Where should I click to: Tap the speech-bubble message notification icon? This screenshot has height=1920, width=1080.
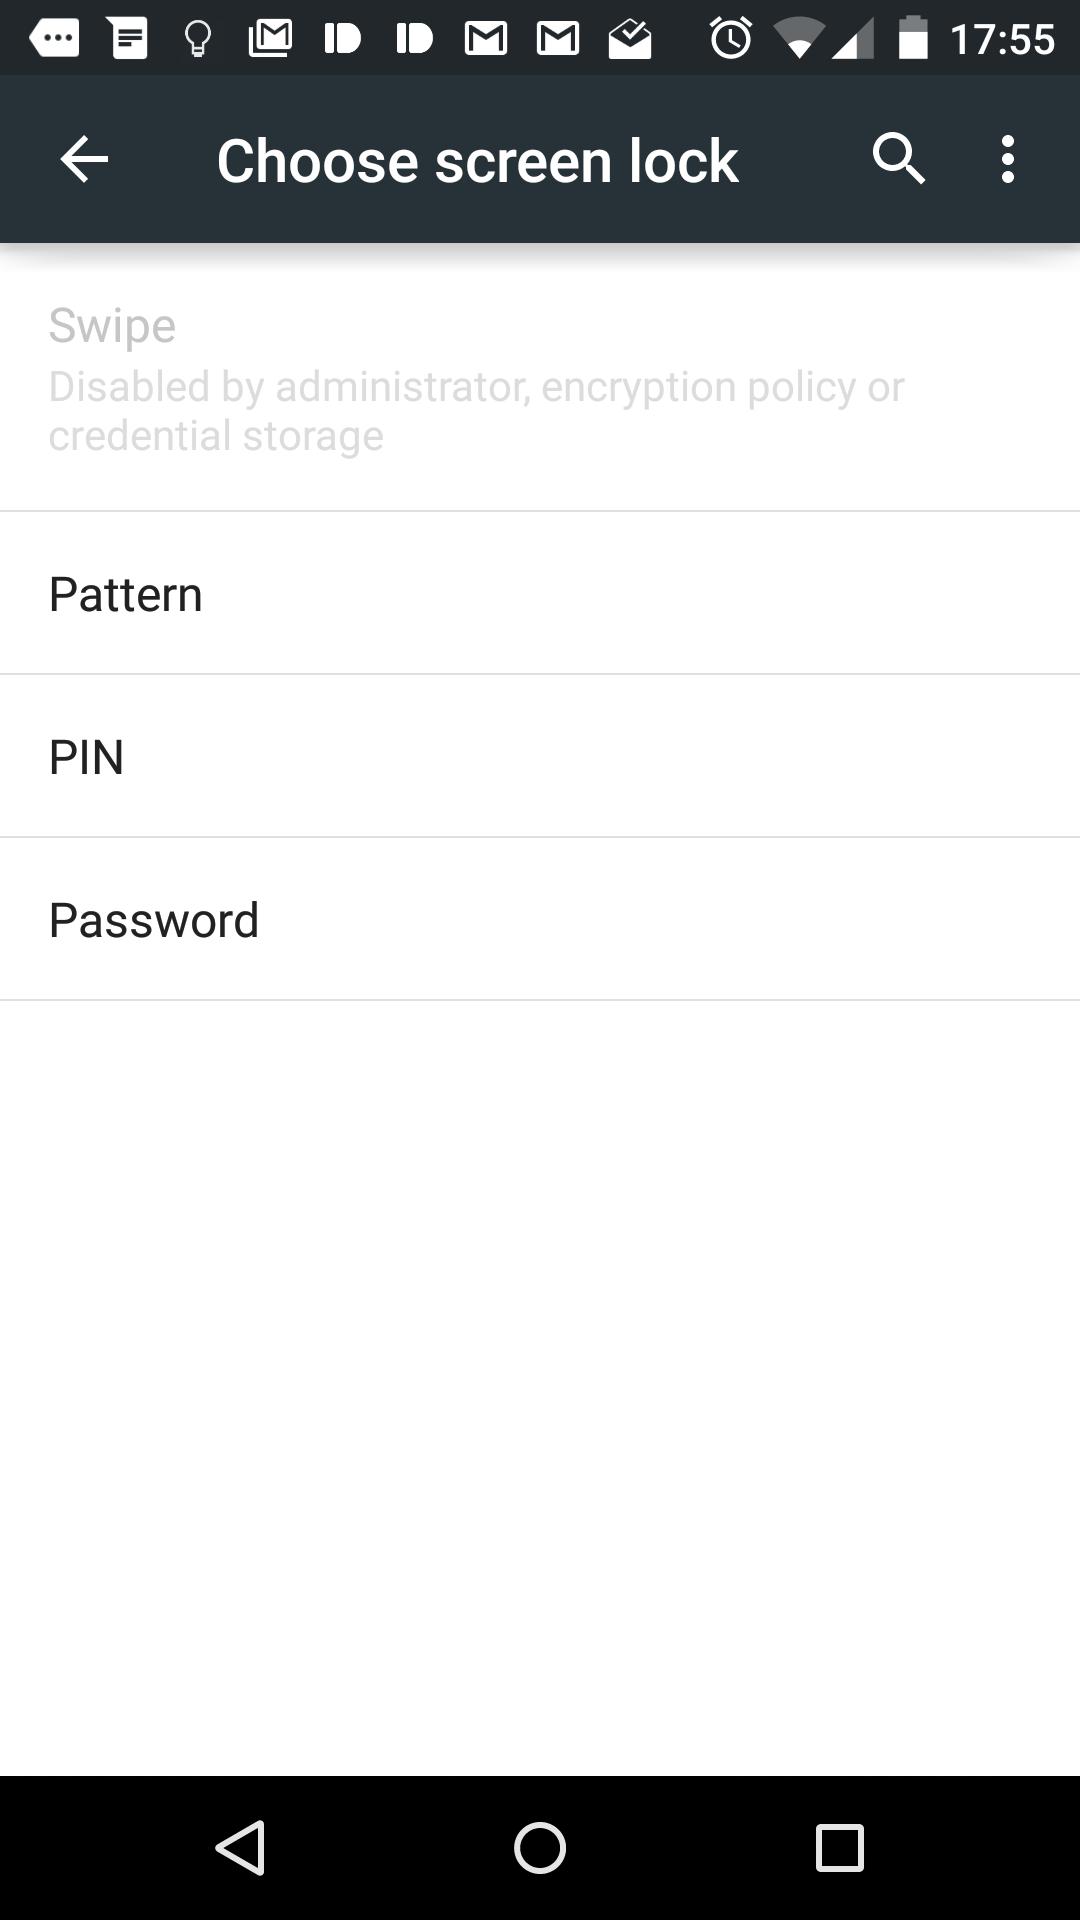tap(54, 40)
